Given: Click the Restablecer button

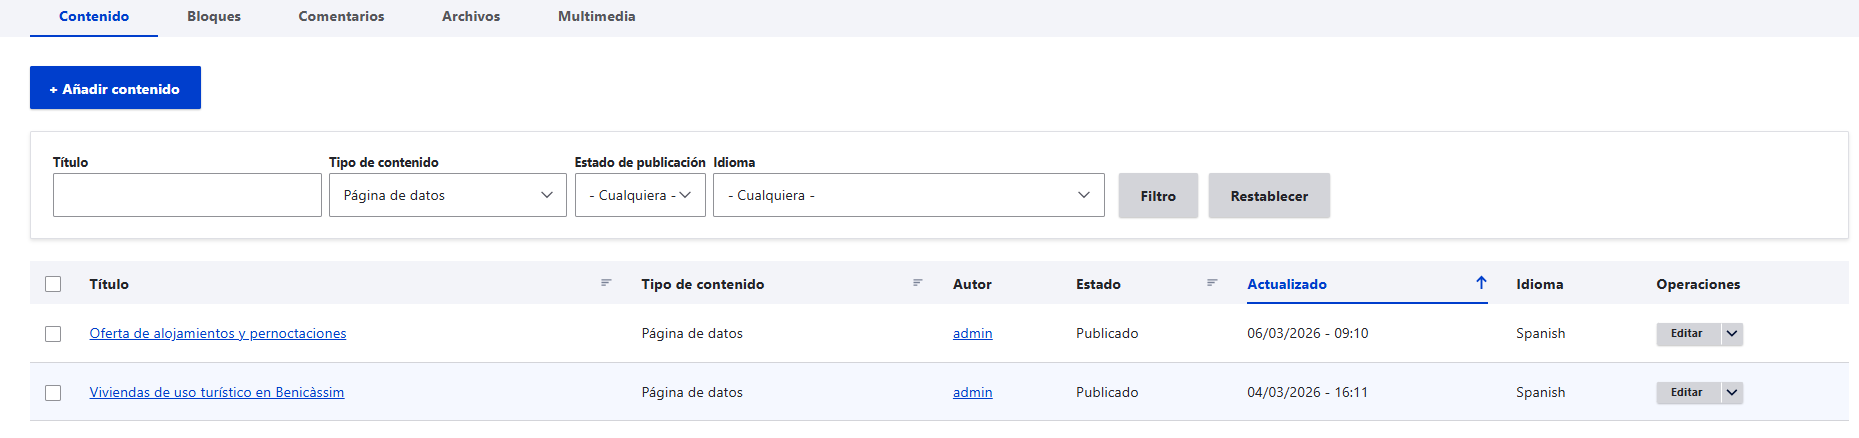Looking at the screenshot, I should click(1269, 196).
